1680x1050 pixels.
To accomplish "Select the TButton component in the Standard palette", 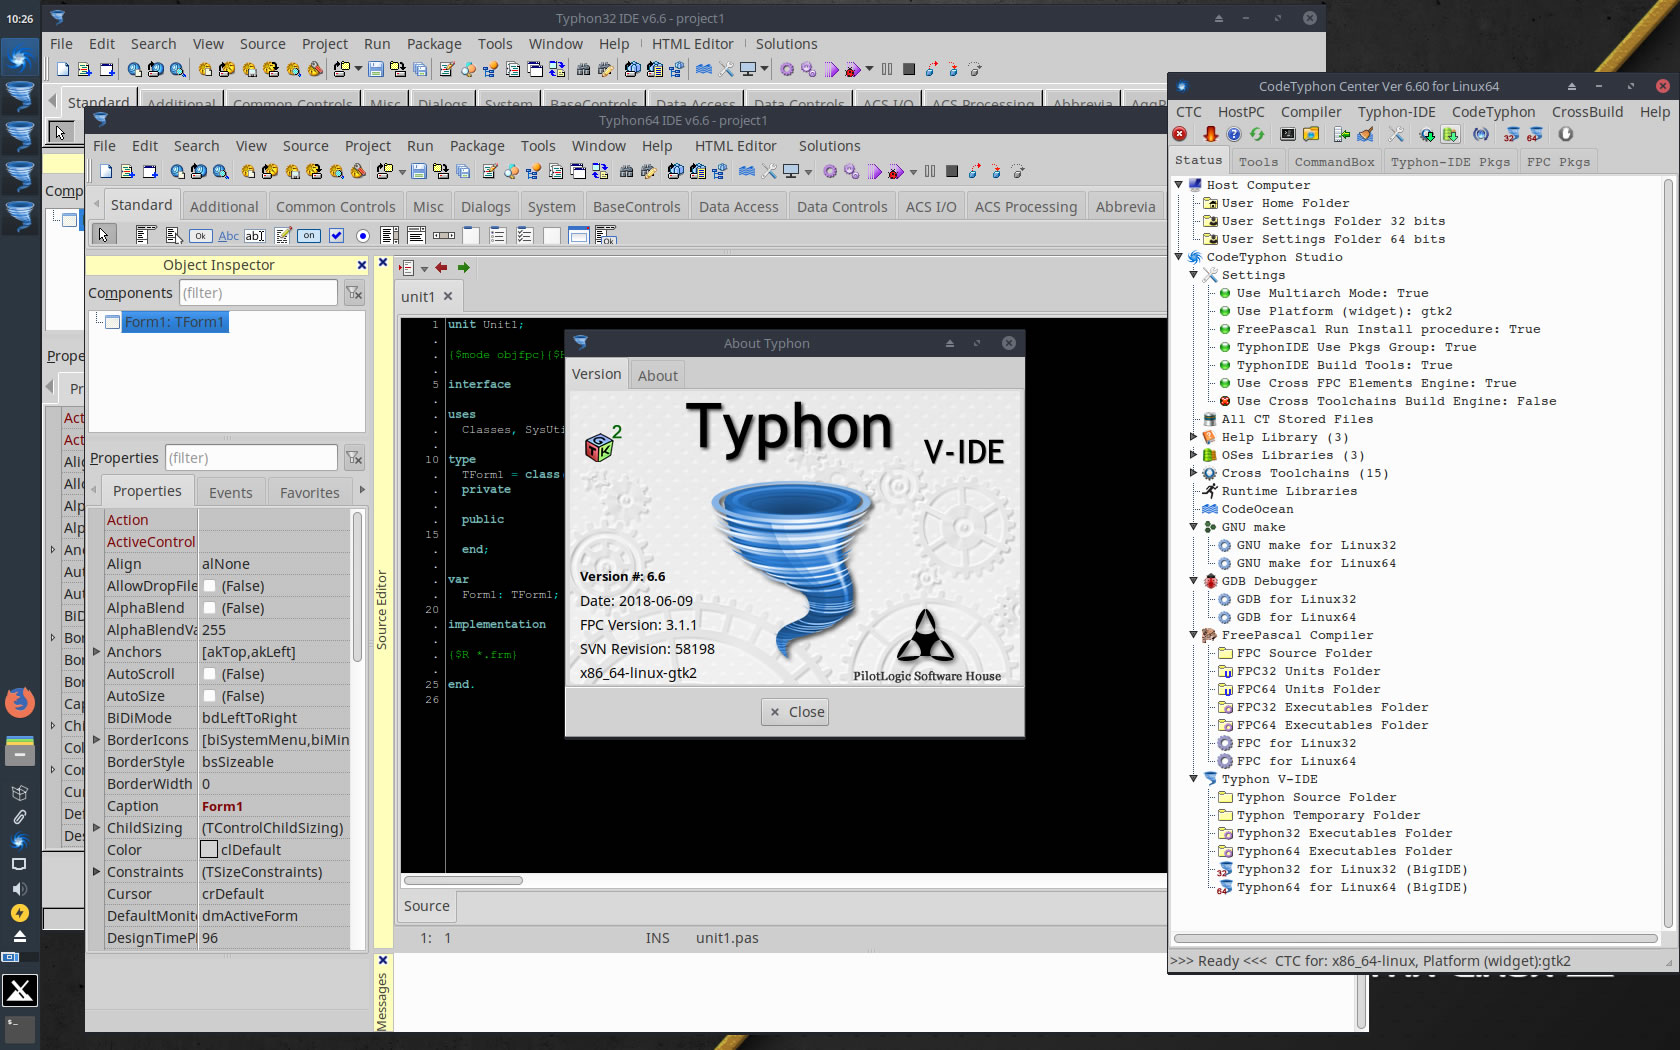I will [201, 236].
